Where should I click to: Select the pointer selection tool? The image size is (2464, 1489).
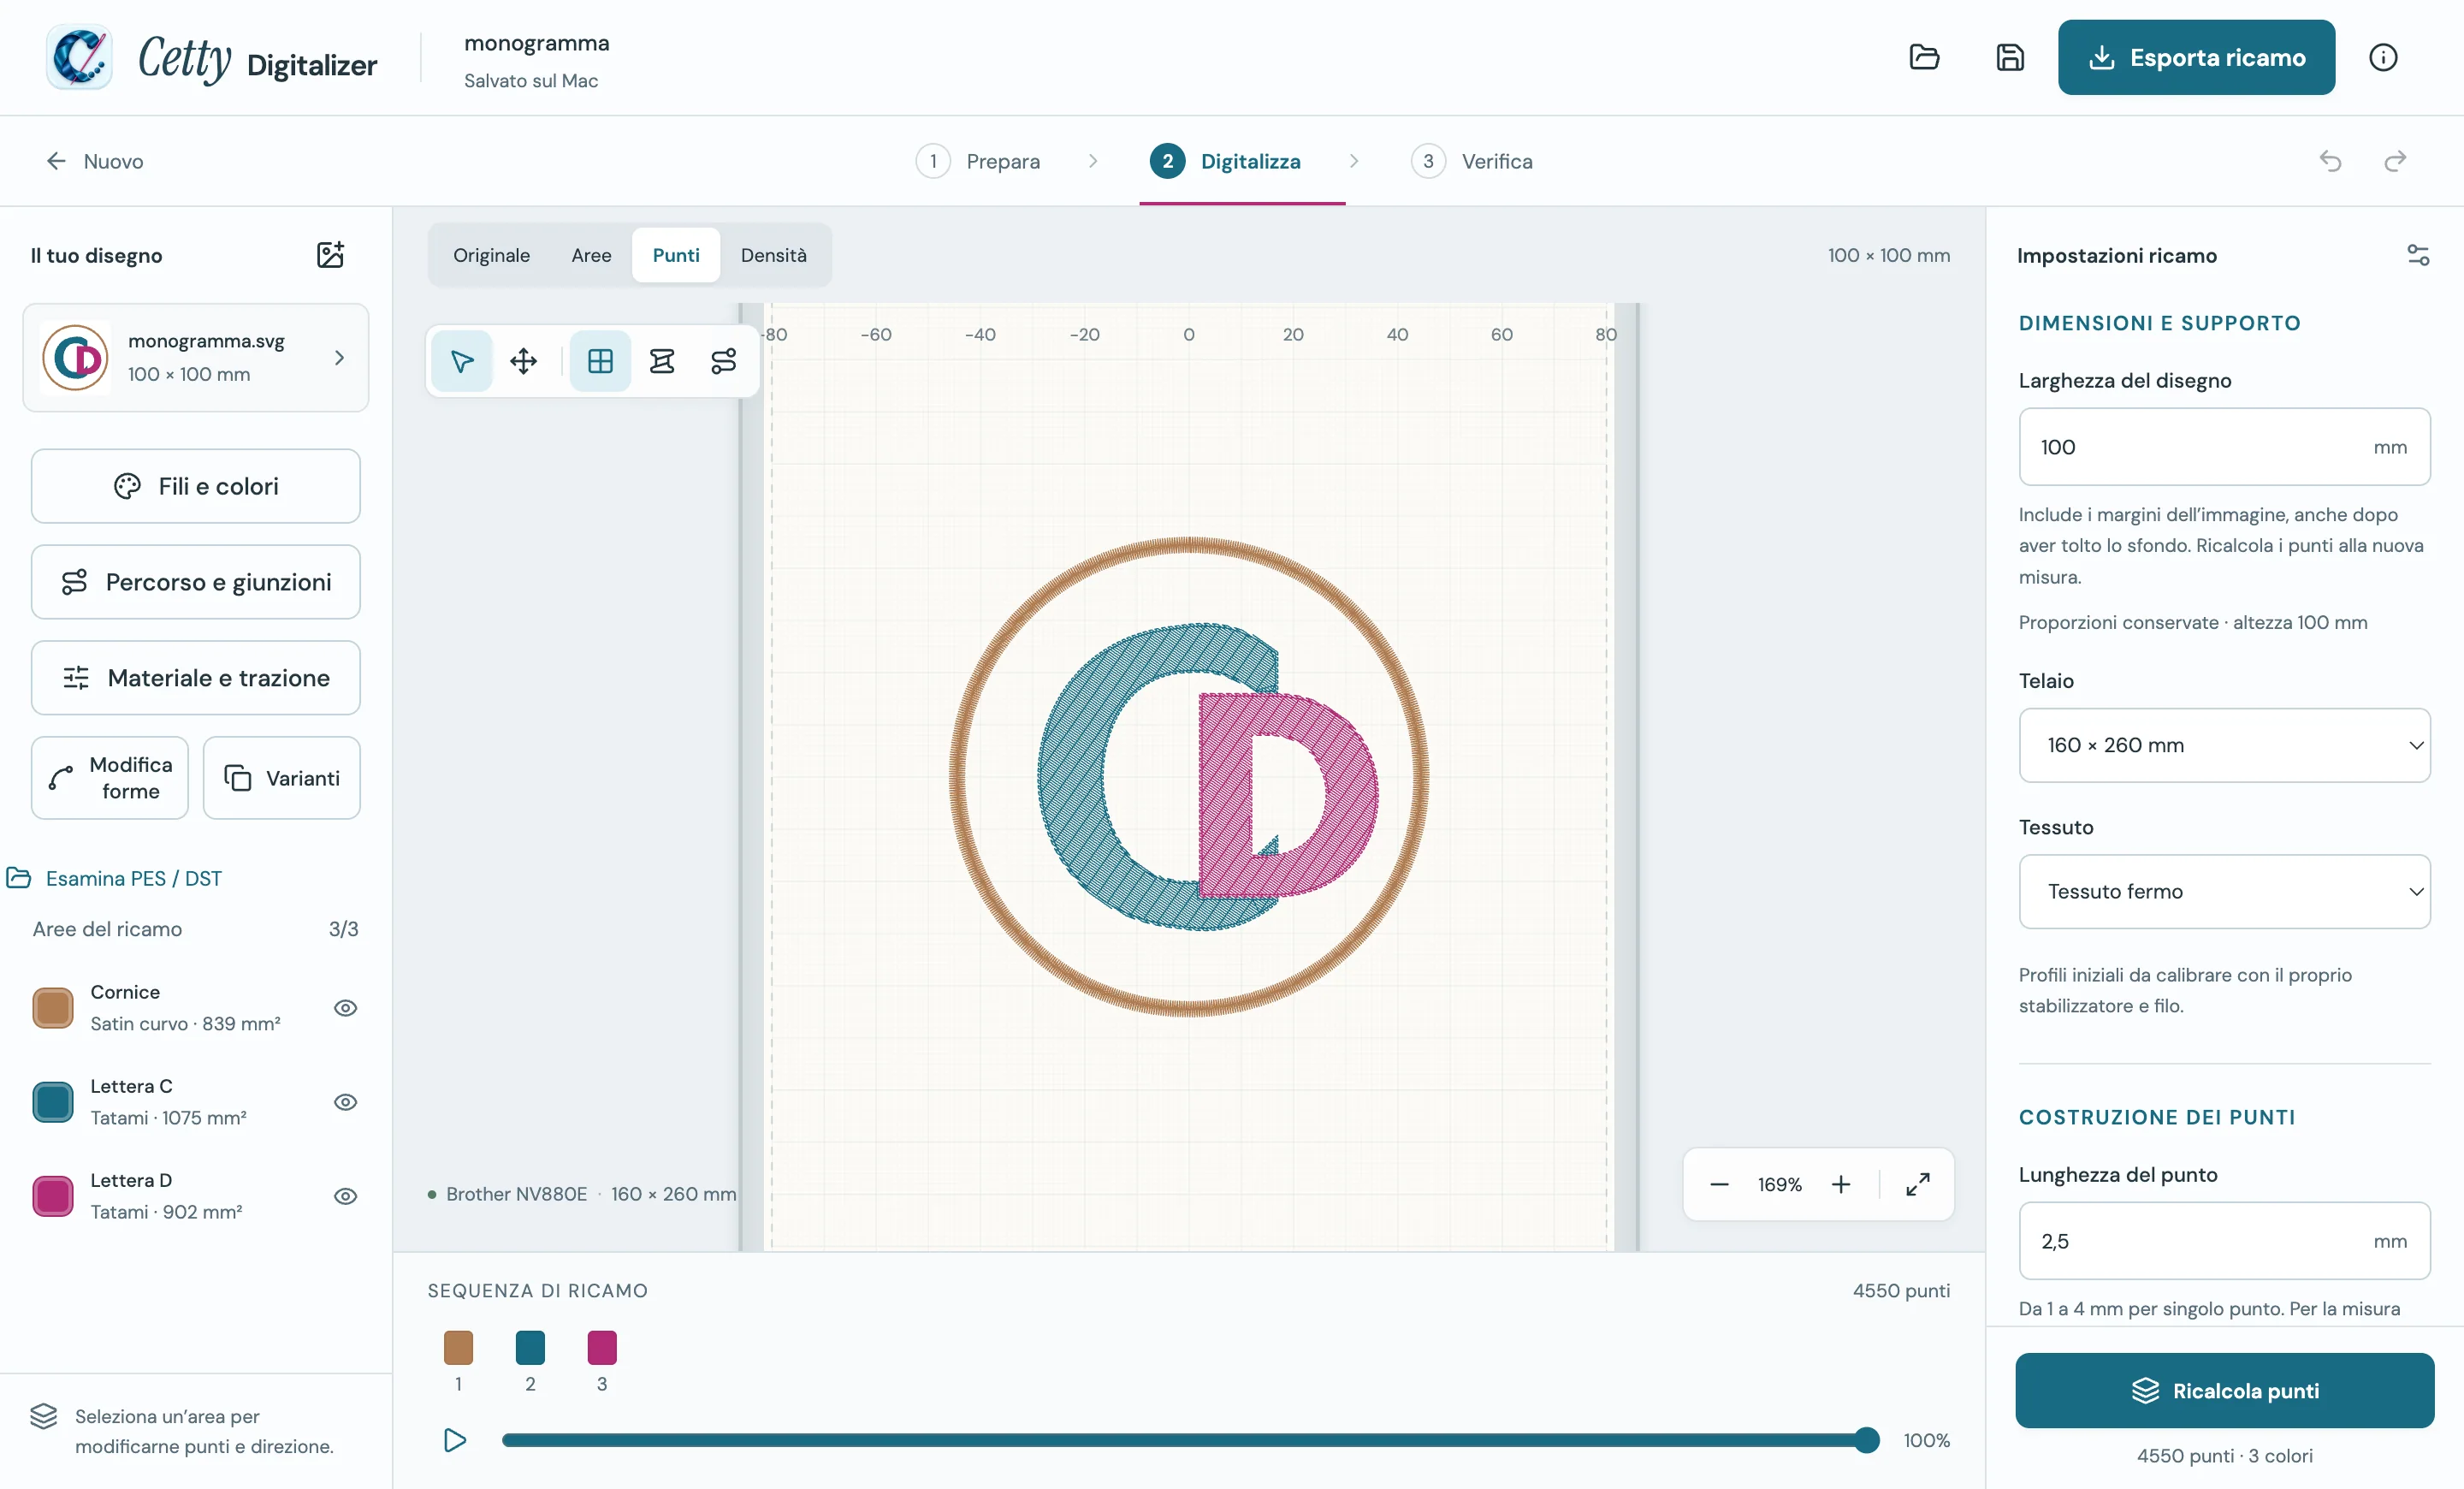(x=462, y=360)
